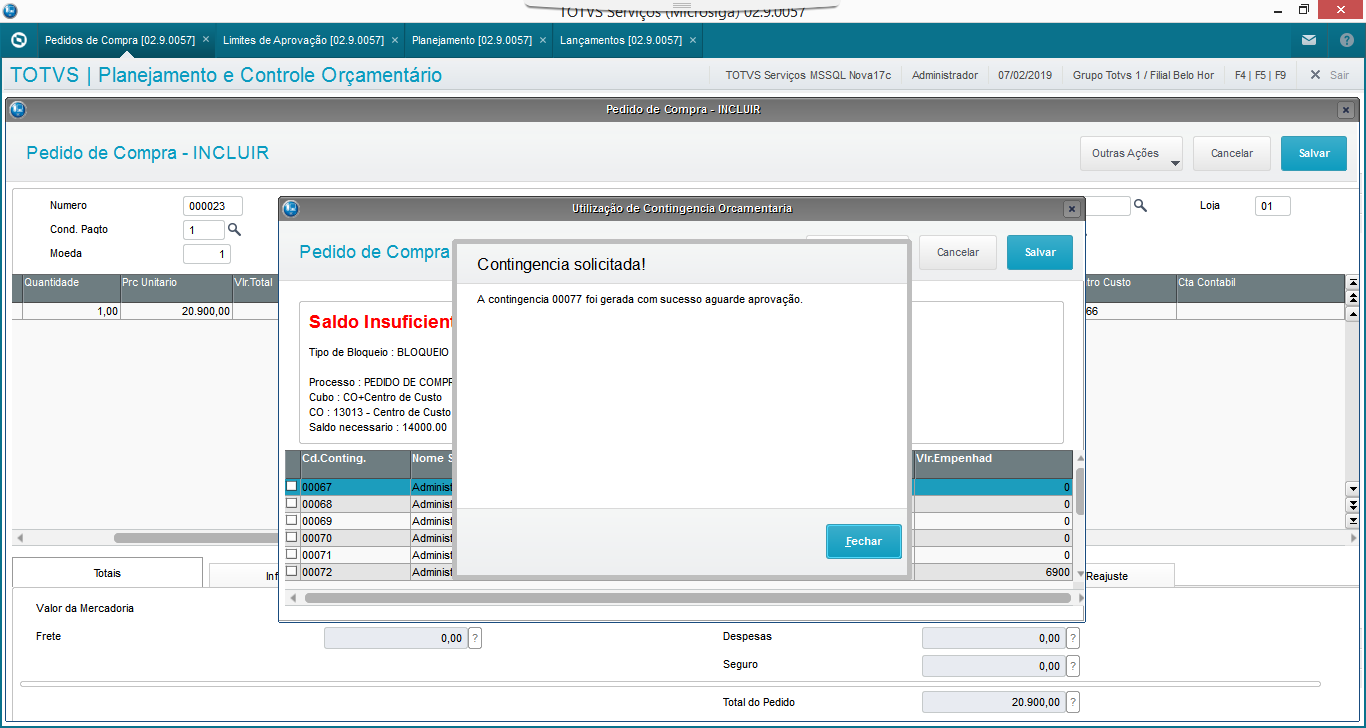Expand the Outras Ações dropdown
The image size is (1366, 728).
1131,154
